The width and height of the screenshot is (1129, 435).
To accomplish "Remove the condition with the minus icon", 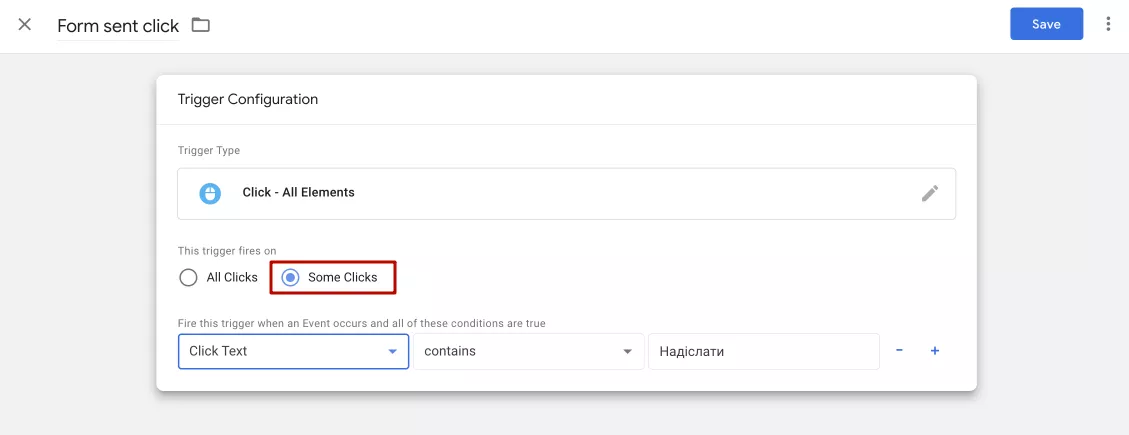I will [899, 351].
